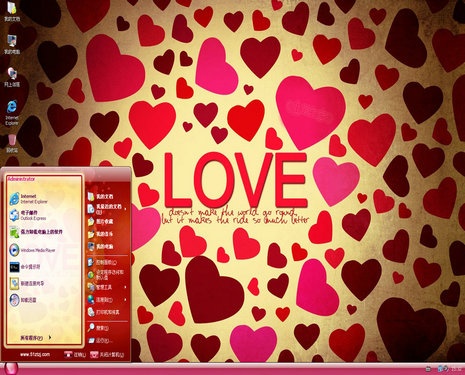This screenshot has height=375, width=465.
Task: Launch Internet Explorer desktop shortcut
Action: point(12,113)
